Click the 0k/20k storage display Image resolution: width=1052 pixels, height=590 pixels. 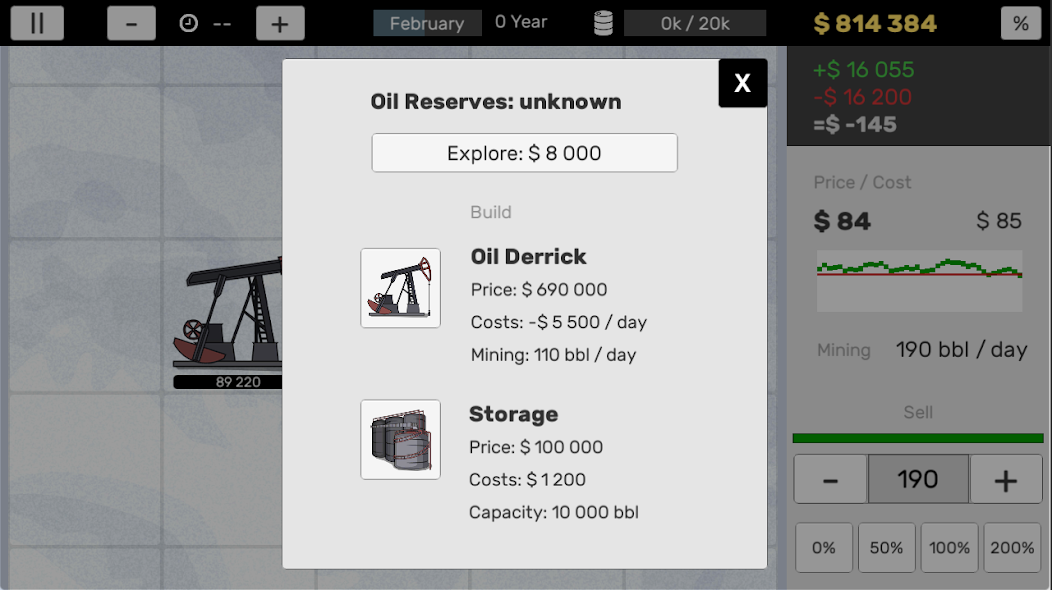tap(695, 23)
